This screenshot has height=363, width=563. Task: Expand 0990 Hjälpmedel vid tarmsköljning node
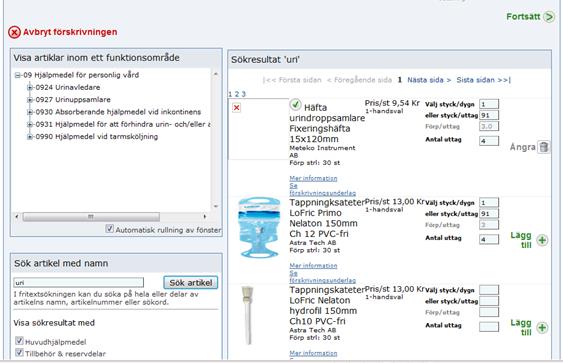(x=30, y=137)
